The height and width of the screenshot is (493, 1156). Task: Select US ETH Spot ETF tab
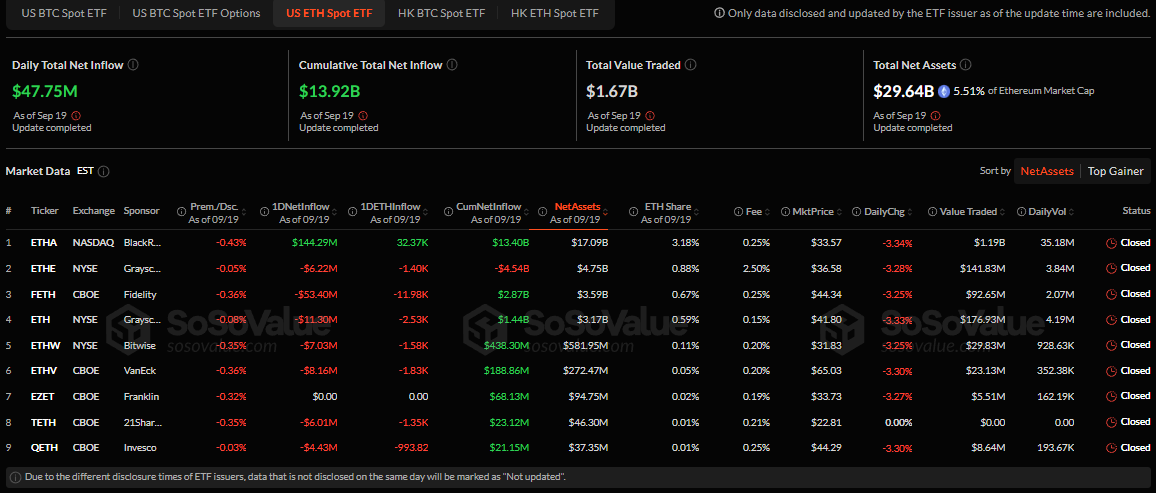tap(329, 13)
